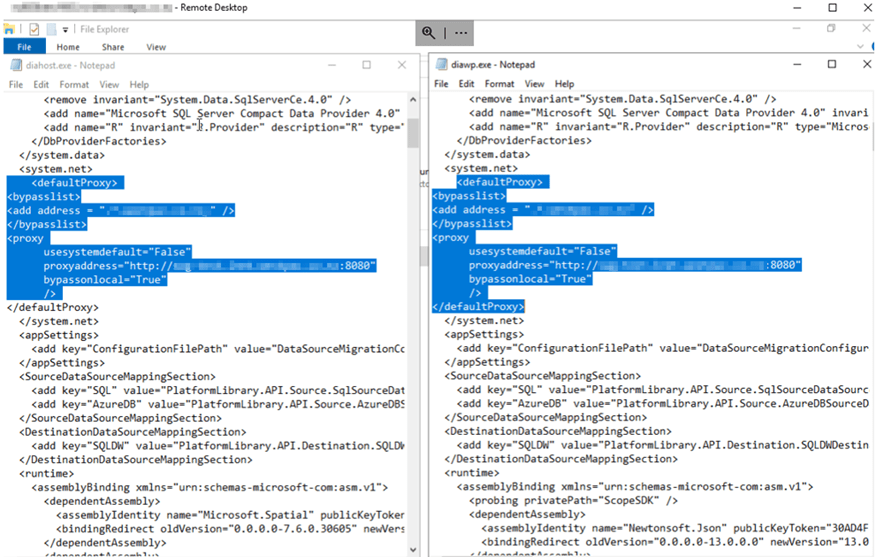Screen dimensions: 876x557
Task: Open the quick access toolbar dropdown arrow
Action: coord(66,30)
